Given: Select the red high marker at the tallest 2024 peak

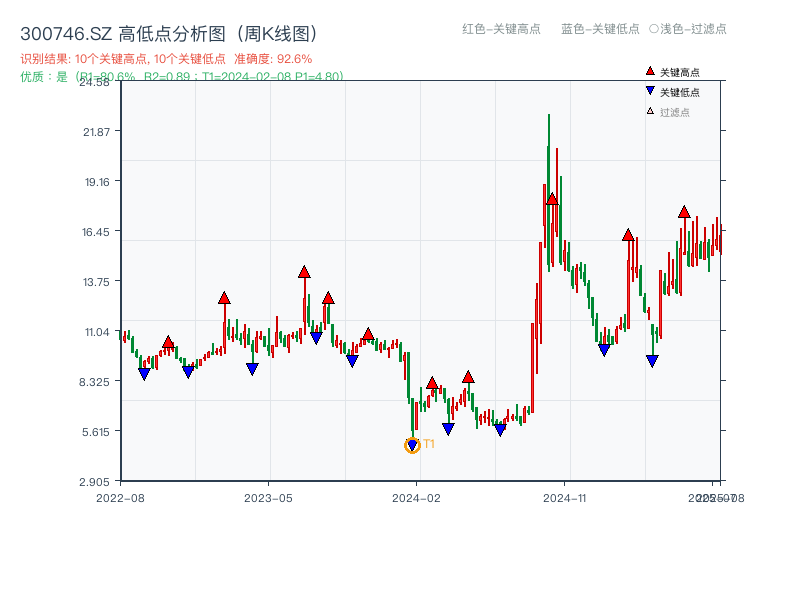Looking at the screenshot, I should pos(550,198).
